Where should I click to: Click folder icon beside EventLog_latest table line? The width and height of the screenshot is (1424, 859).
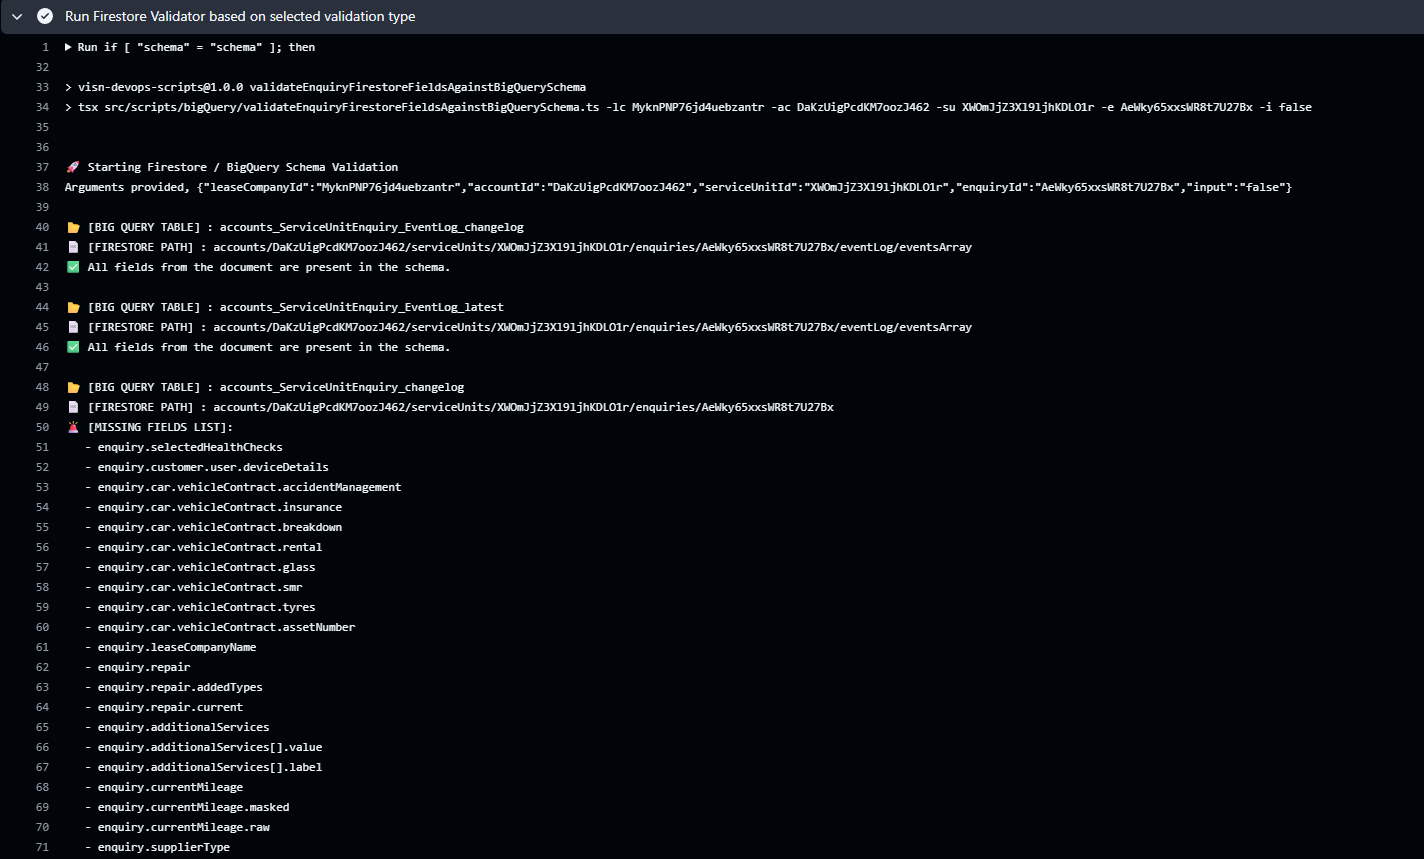(x=72, y=307)
